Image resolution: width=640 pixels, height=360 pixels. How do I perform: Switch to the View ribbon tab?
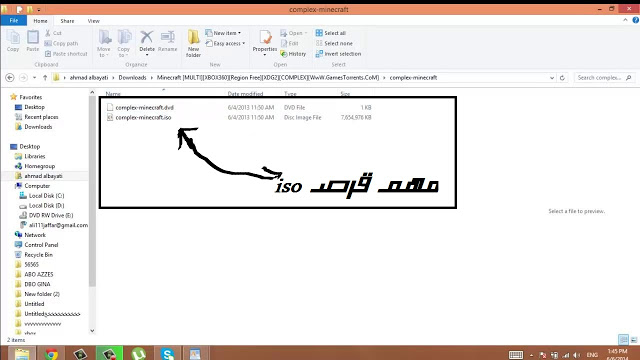(93, 21)
